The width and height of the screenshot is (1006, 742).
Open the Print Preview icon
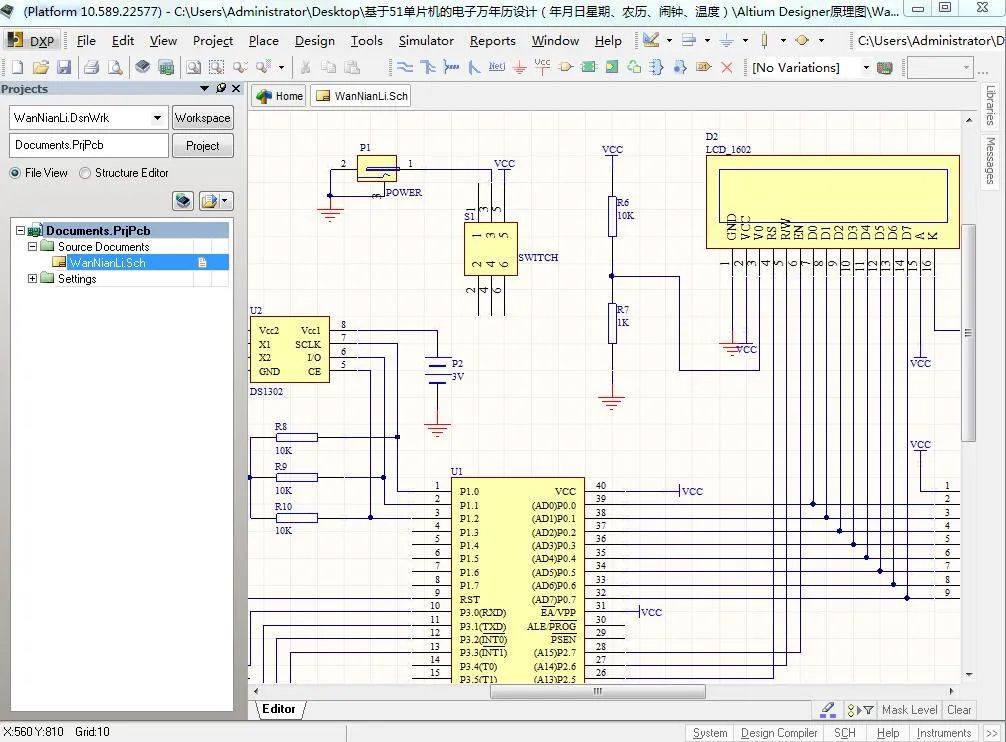114,68
